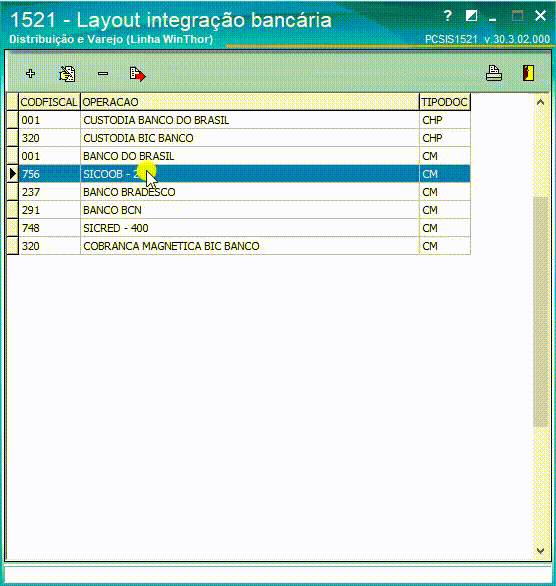Screen dimensions: 556x586
Task: Click row selector beside CUSTODIA BANCO DO BRASIL
Action: (13, 120)
